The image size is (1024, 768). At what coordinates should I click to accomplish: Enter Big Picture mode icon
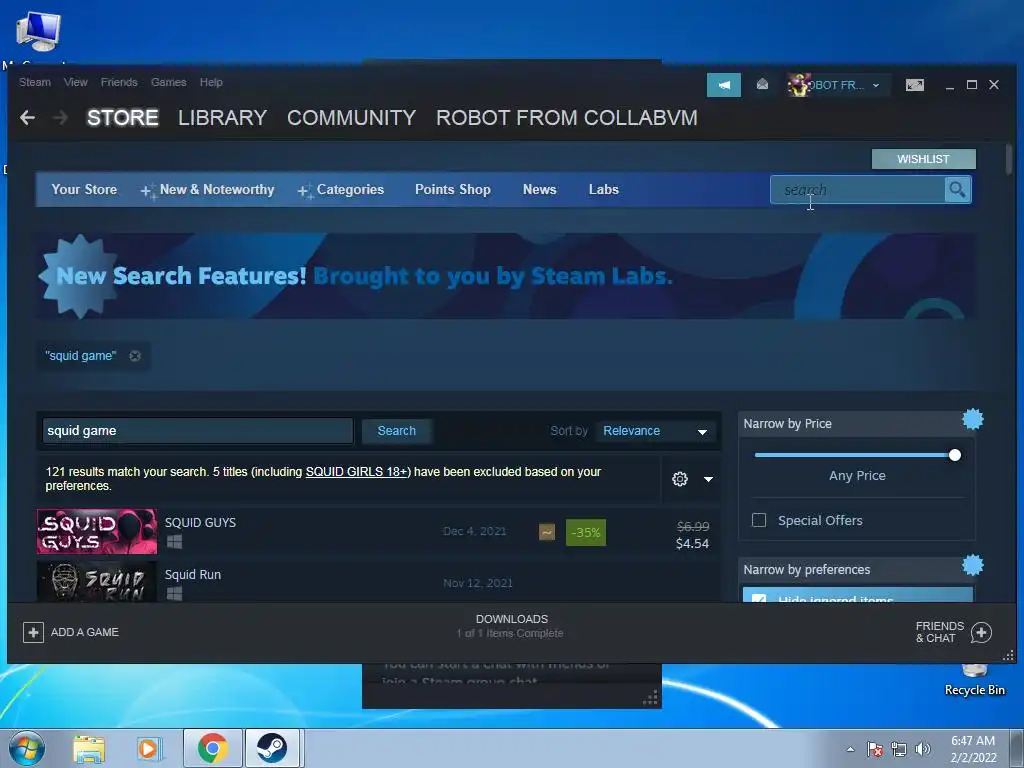tap(914, 85)
